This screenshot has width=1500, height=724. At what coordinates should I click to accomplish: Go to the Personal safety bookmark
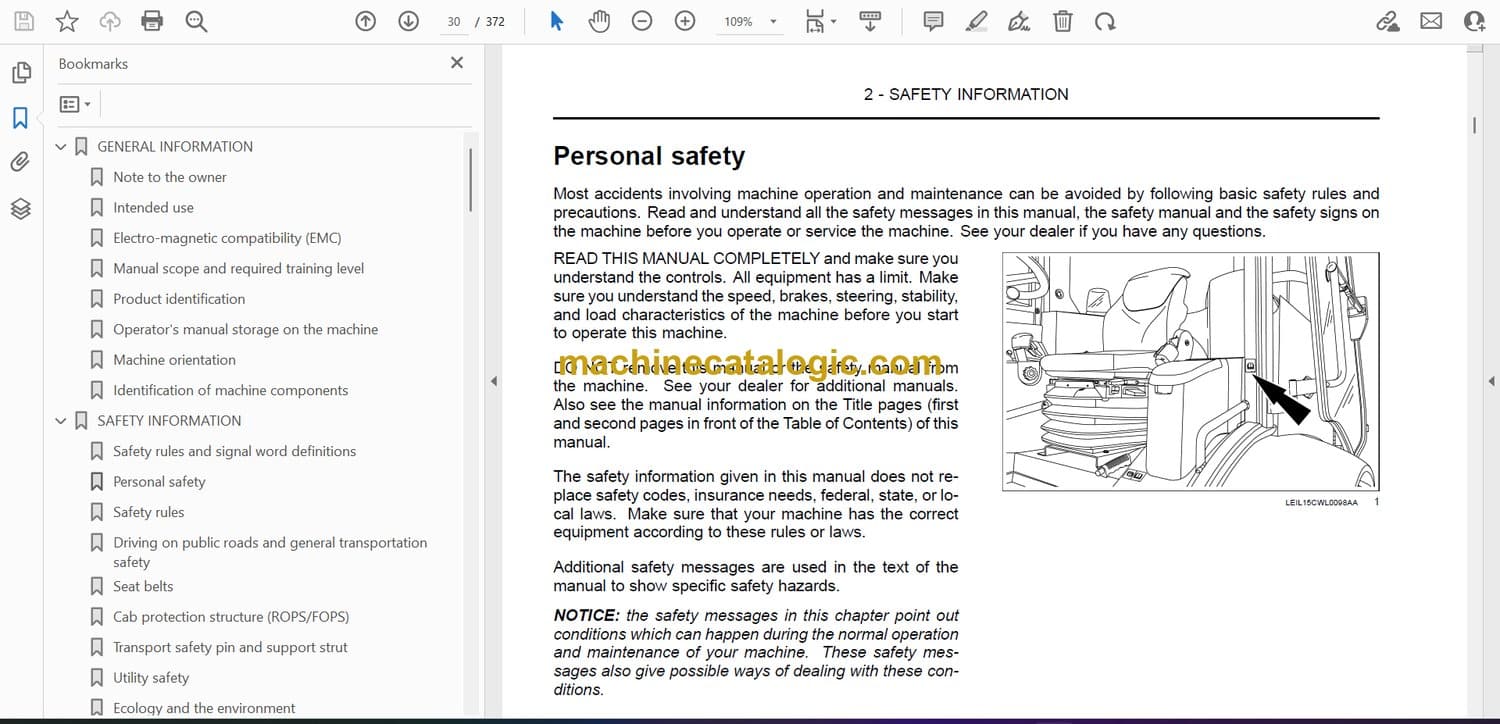click(x=159, y=482)
